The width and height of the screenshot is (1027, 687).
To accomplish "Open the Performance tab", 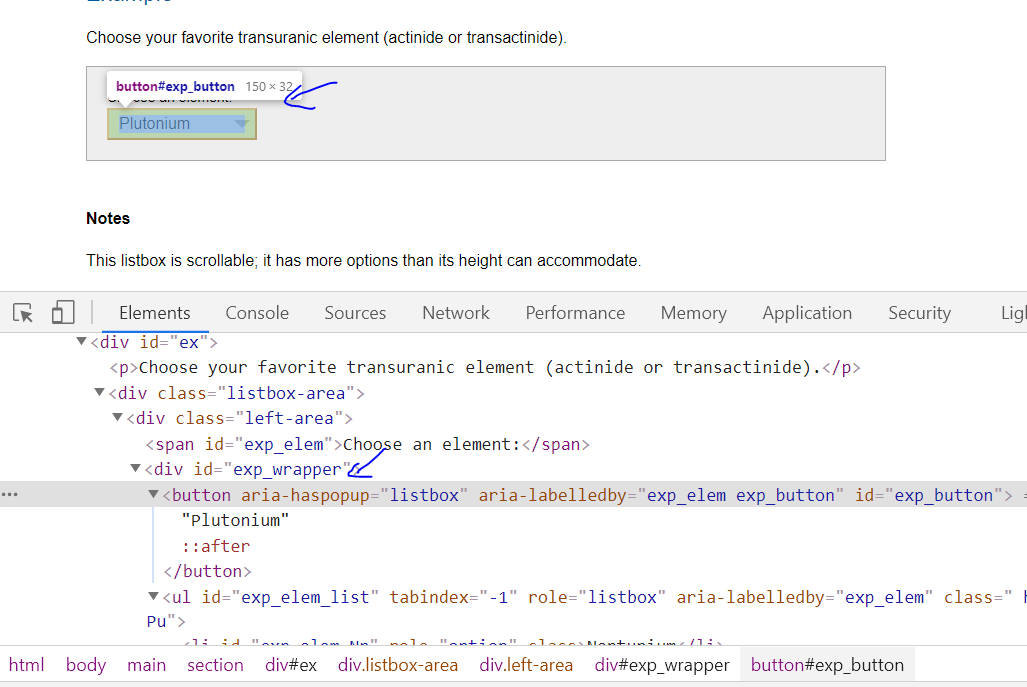I will coord(575,313).
